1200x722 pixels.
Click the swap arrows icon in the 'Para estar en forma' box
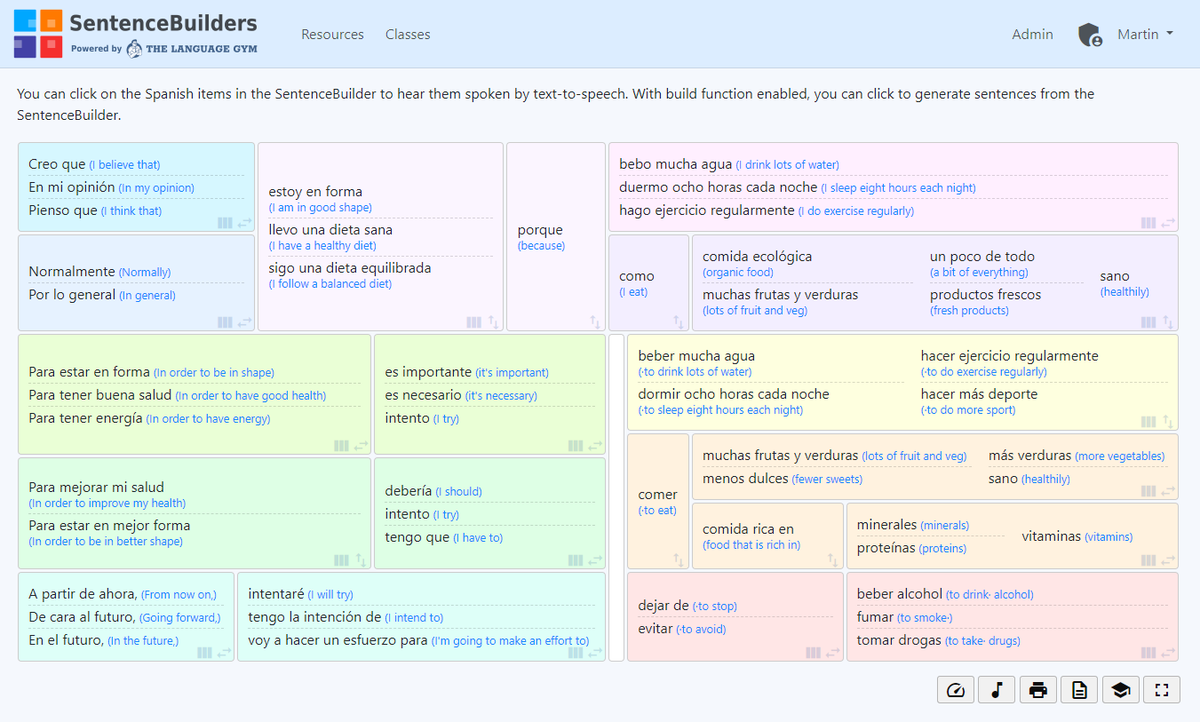[x=361, y=445]
